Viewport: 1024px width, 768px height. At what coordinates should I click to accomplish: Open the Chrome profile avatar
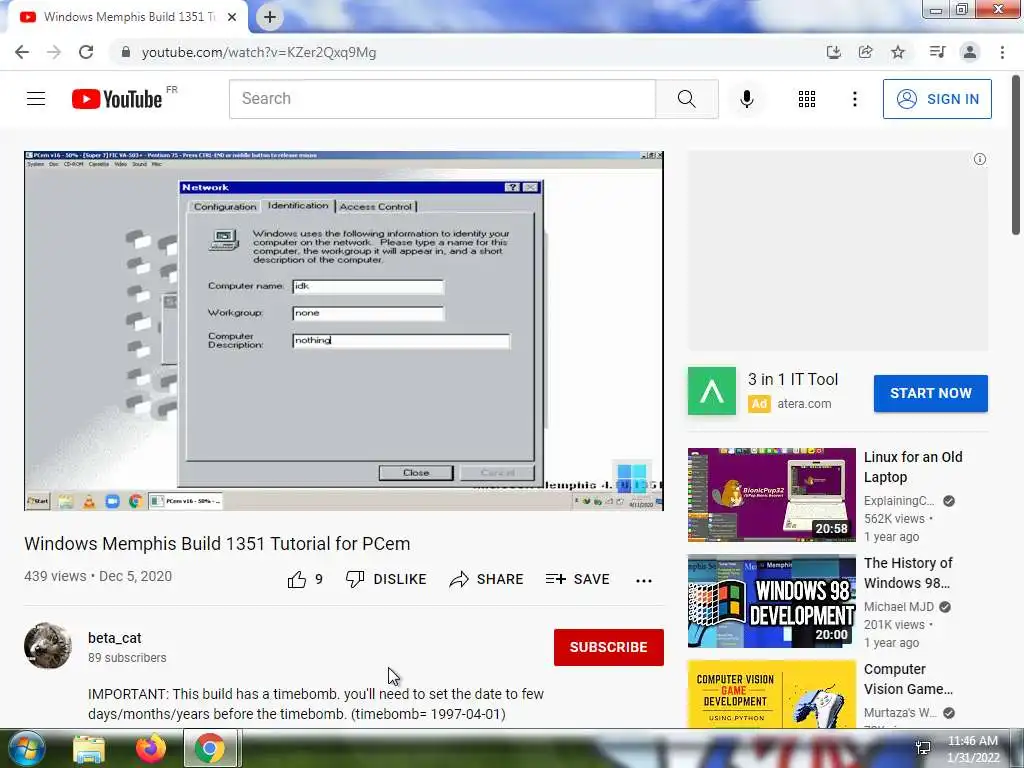tap(970, 52)
